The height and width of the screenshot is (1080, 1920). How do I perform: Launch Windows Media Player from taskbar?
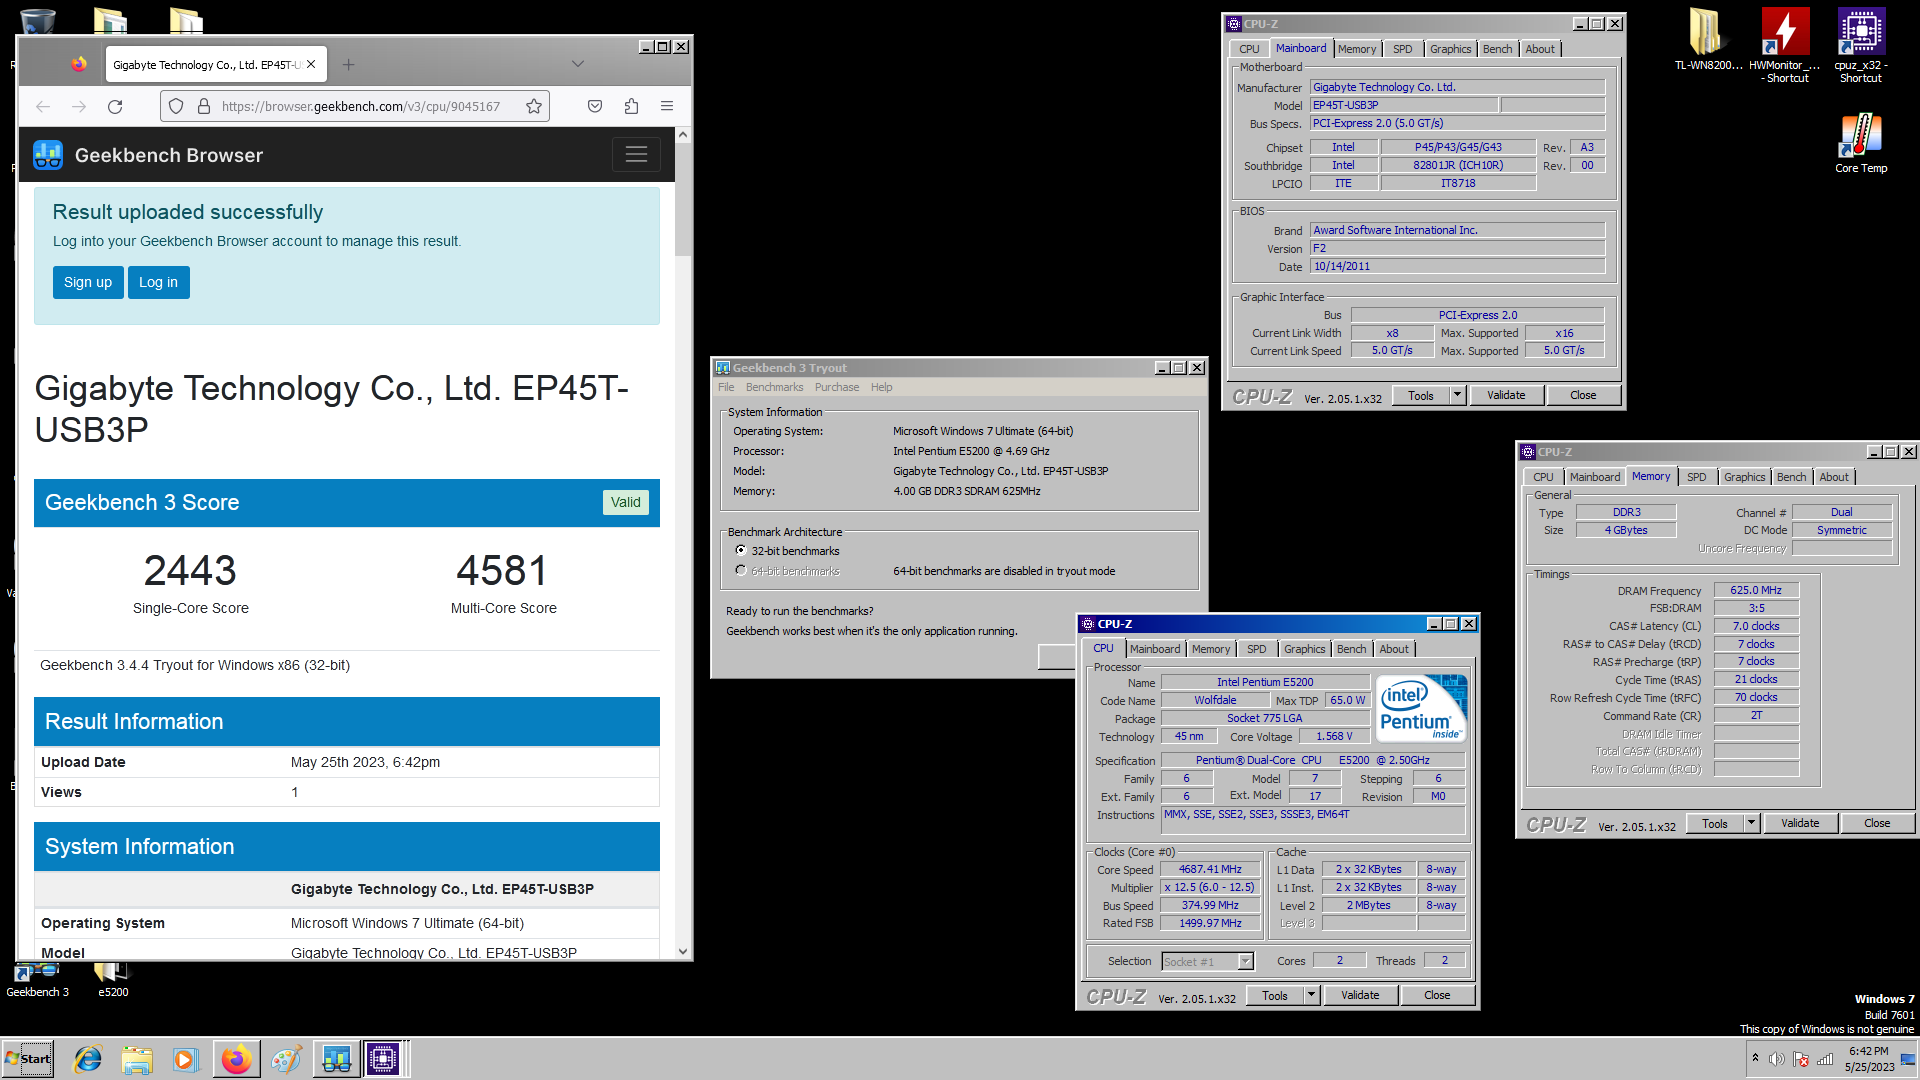click(x=186, y=1059)
